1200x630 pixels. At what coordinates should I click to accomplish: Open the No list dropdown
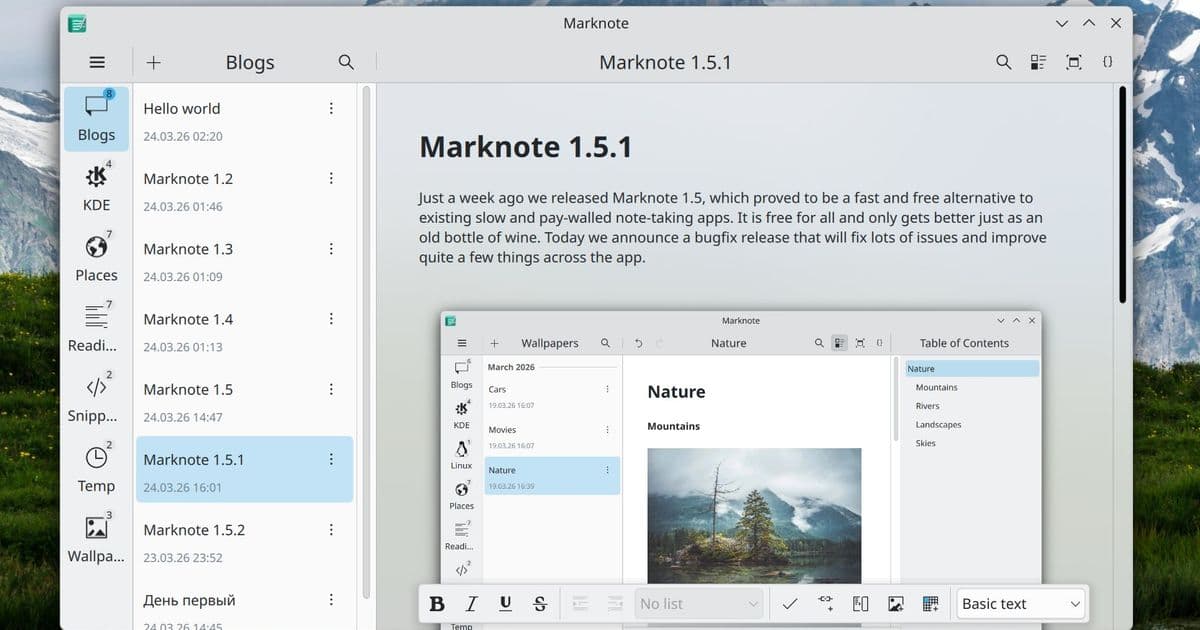click(699, 604)
